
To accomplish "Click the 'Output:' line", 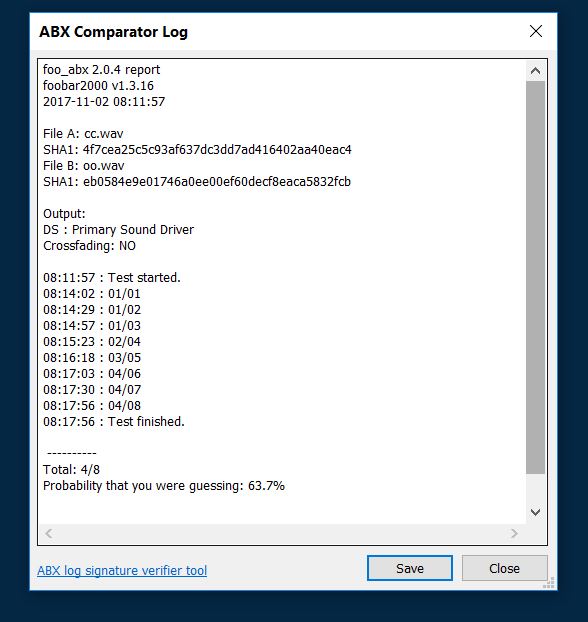I will point(64,214).
